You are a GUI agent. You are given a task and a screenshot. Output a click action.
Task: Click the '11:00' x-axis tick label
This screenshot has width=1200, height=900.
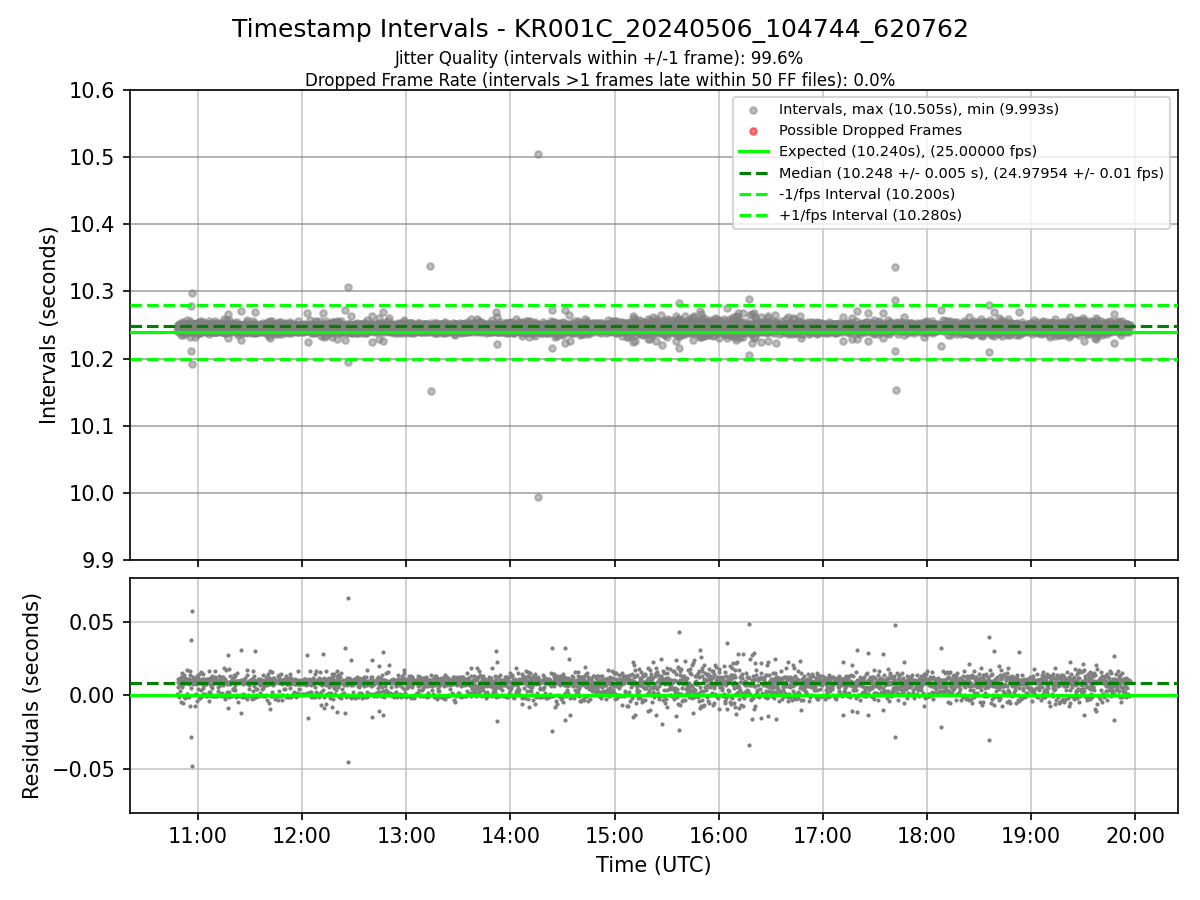(x=197, y=834)
